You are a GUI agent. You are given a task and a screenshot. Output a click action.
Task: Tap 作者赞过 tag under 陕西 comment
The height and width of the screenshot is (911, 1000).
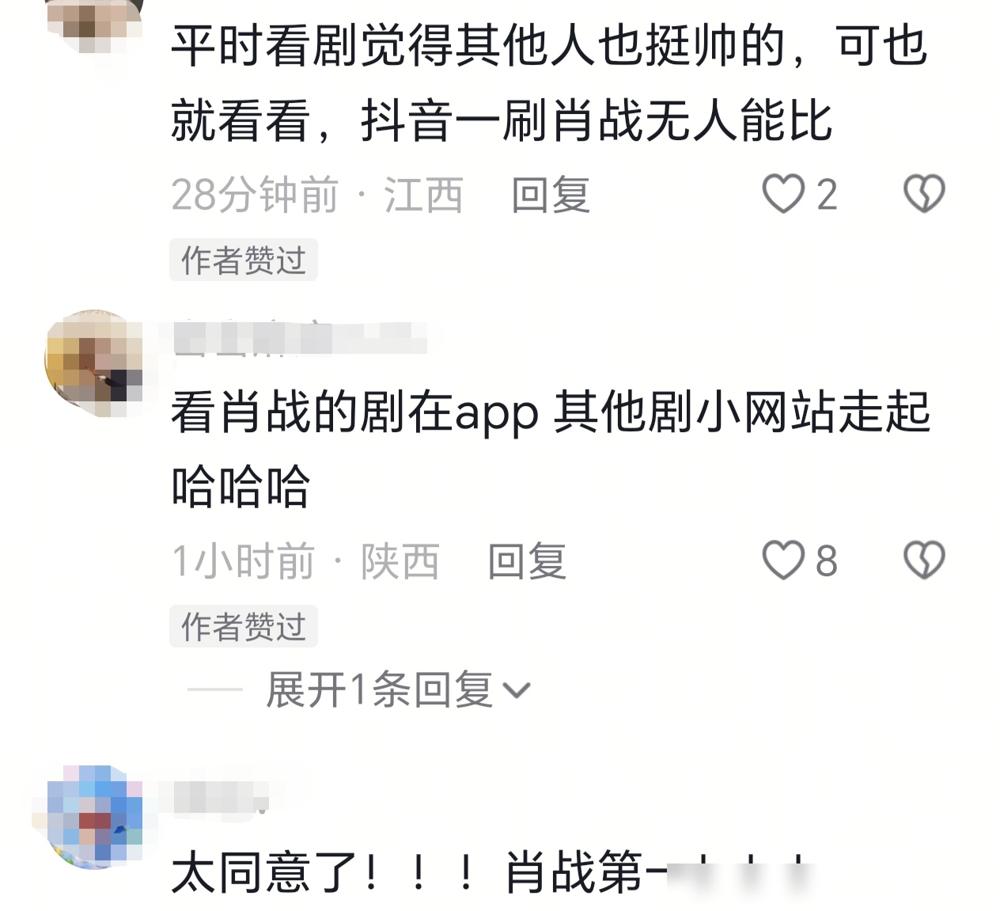pyautogui.click(x=243, y=626)
